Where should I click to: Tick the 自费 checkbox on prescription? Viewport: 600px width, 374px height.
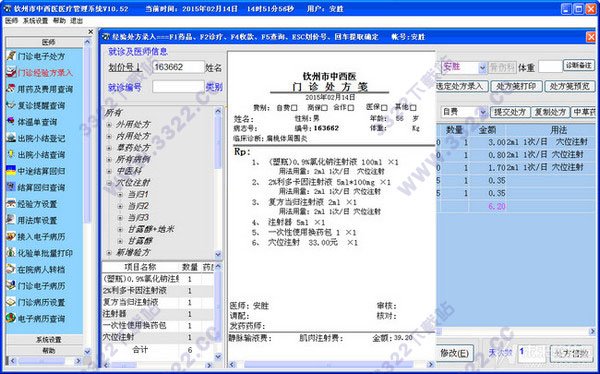coord(294,108)
